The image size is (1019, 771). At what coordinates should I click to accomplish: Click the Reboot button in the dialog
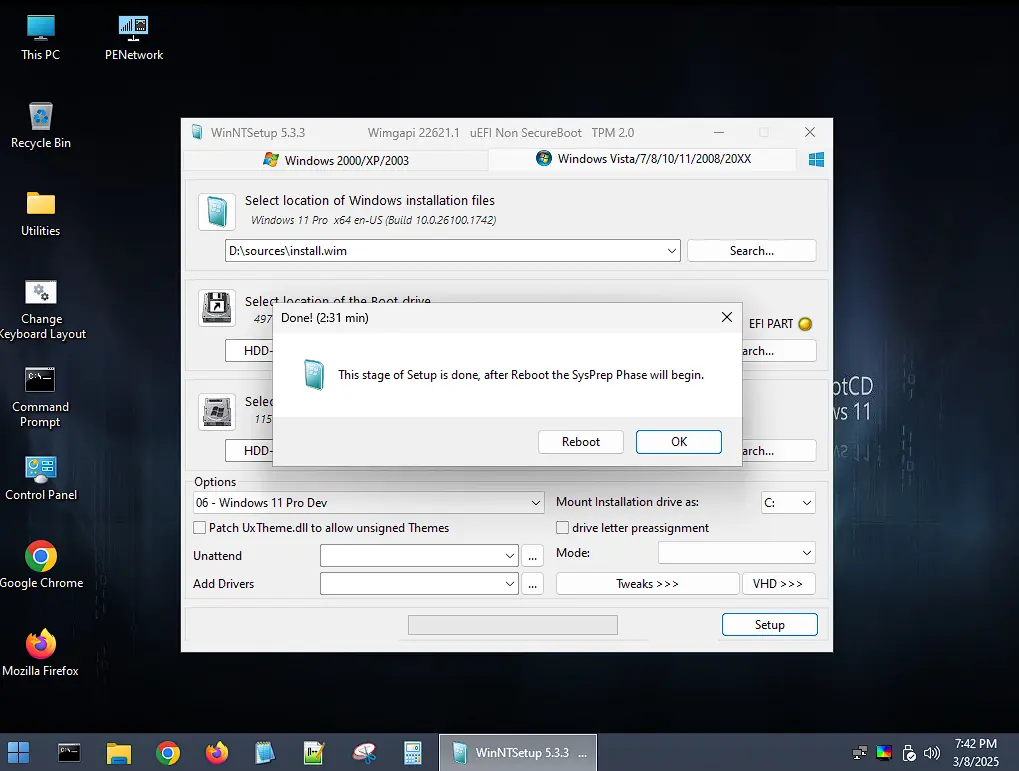(580, 442)
